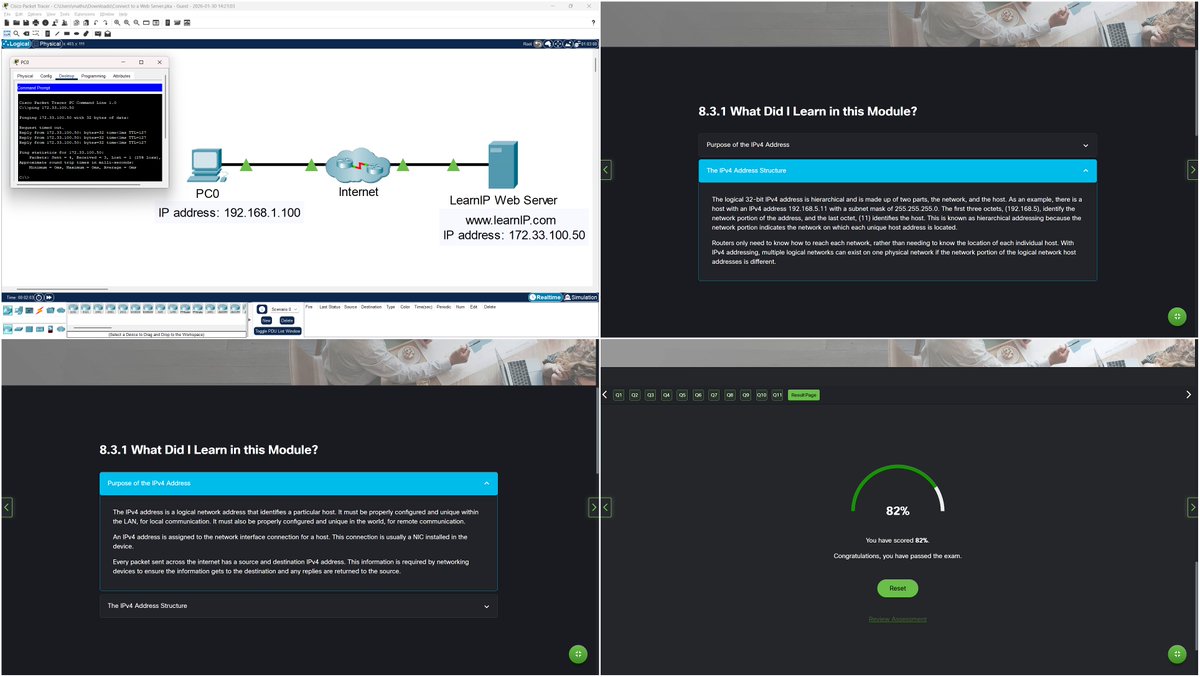Click Toggle PDU List Window button
This screenshot has width=1200, height=677.
277,330
